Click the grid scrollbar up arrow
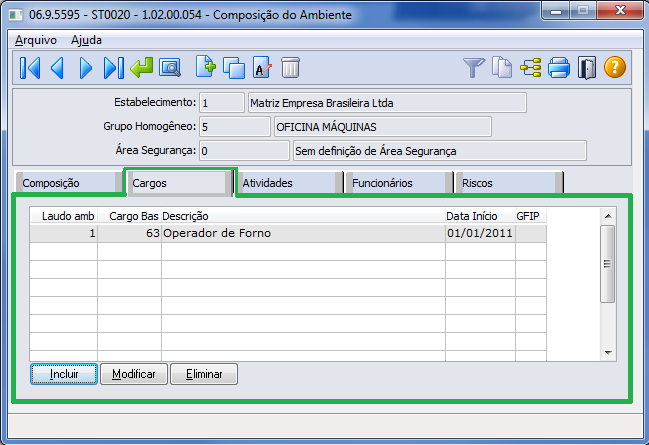The height and width of the screenshot is (445, 649). tap(608, 216)
